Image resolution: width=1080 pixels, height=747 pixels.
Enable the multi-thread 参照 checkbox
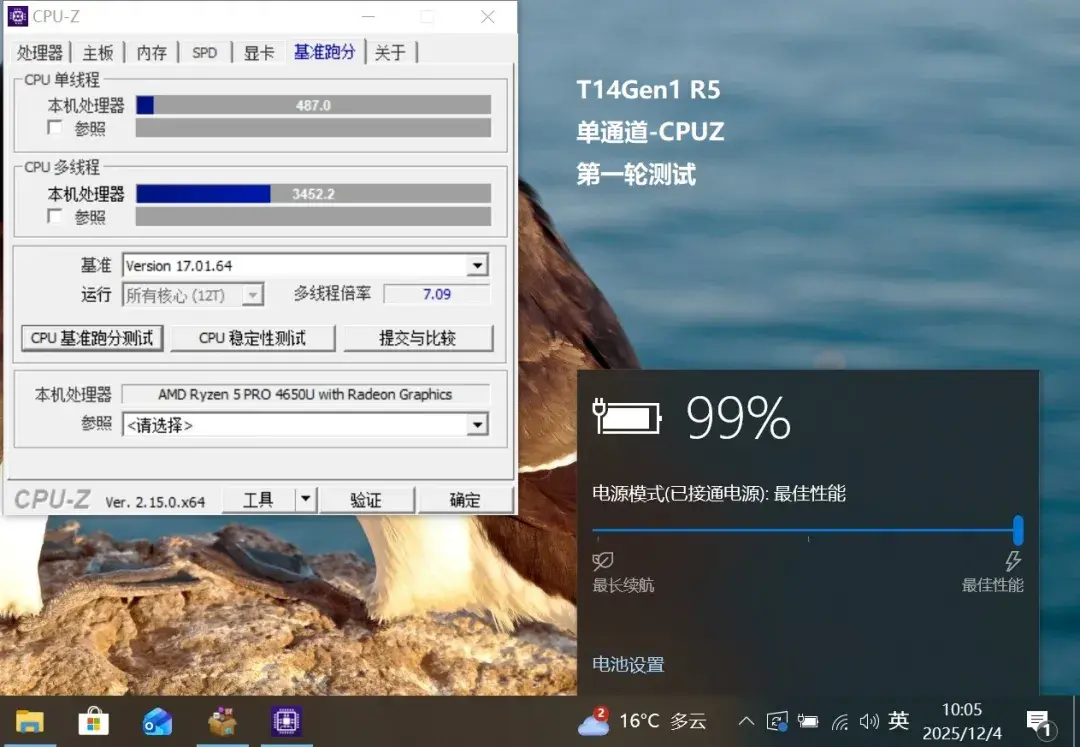click(x=54, y=216)
